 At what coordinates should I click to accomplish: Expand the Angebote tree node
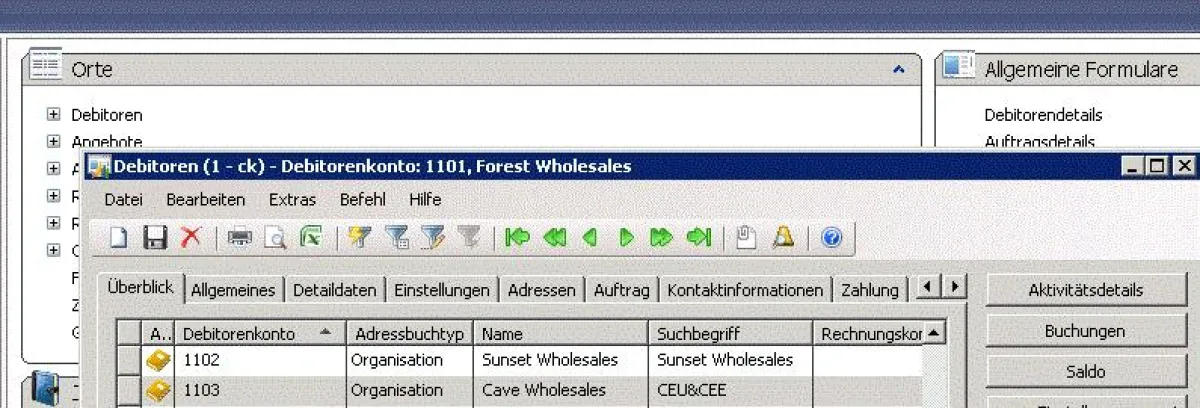[54, 142]
